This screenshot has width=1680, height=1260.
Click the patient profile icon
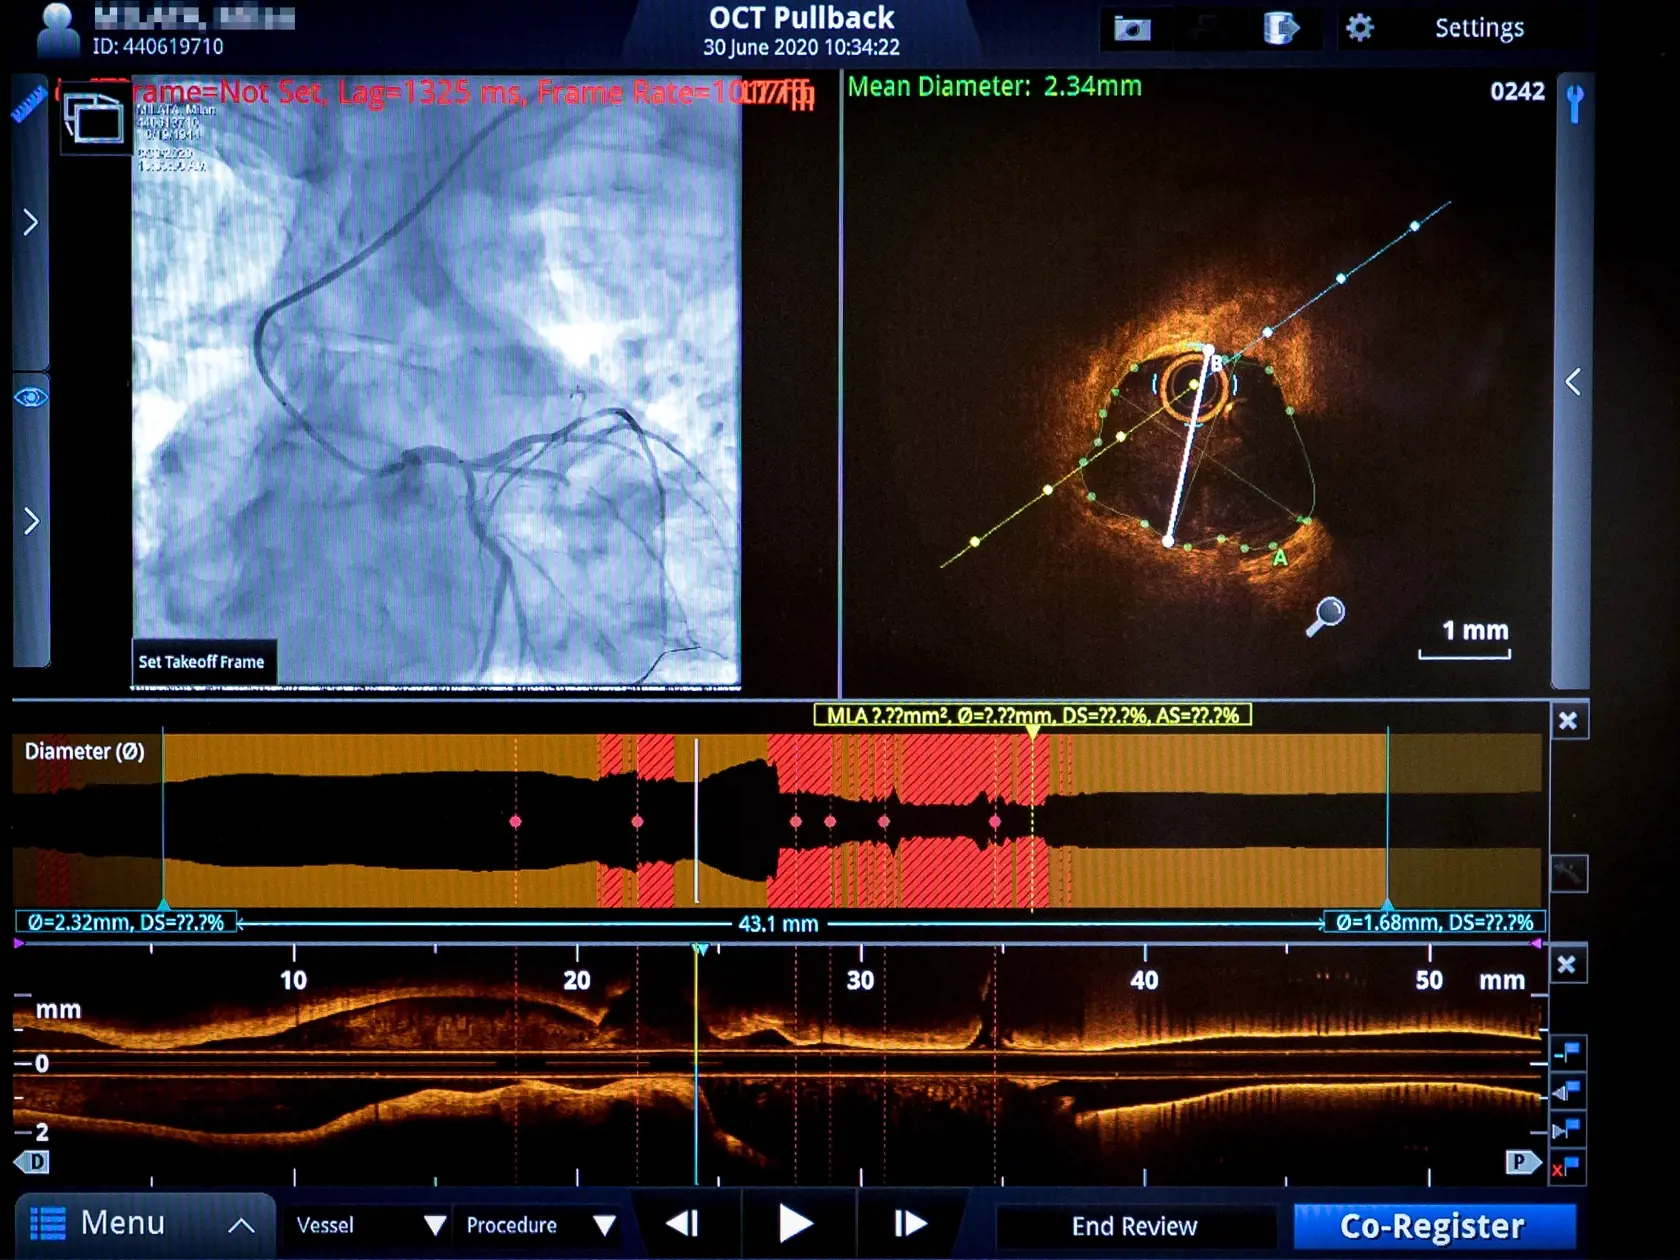pyautogui.click(x=57, y=29)
